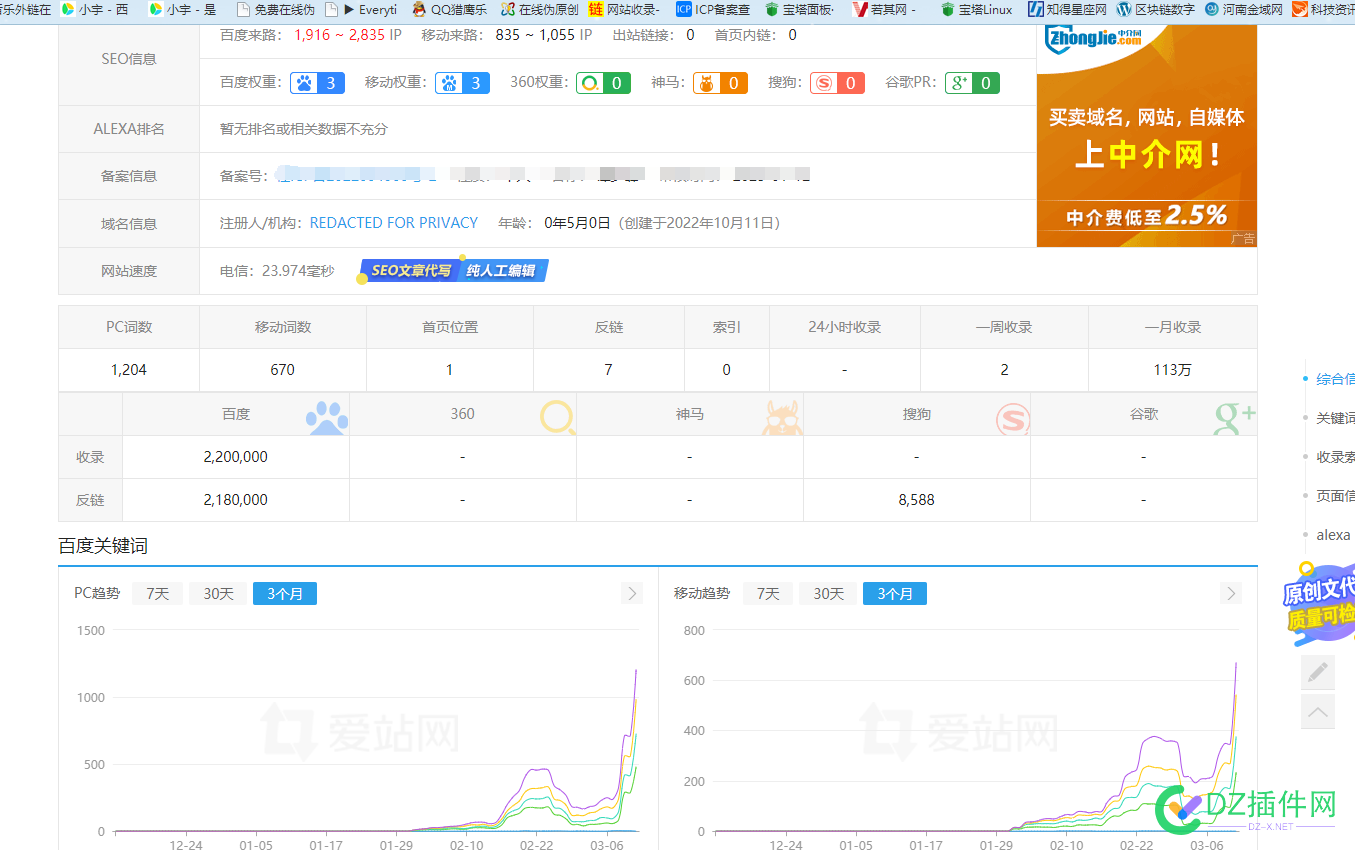Image resolution: width=1355 pixels, height=850 pixels.
Task: Click the 搜狗反链 value 8,588
Action: (917, 500)
